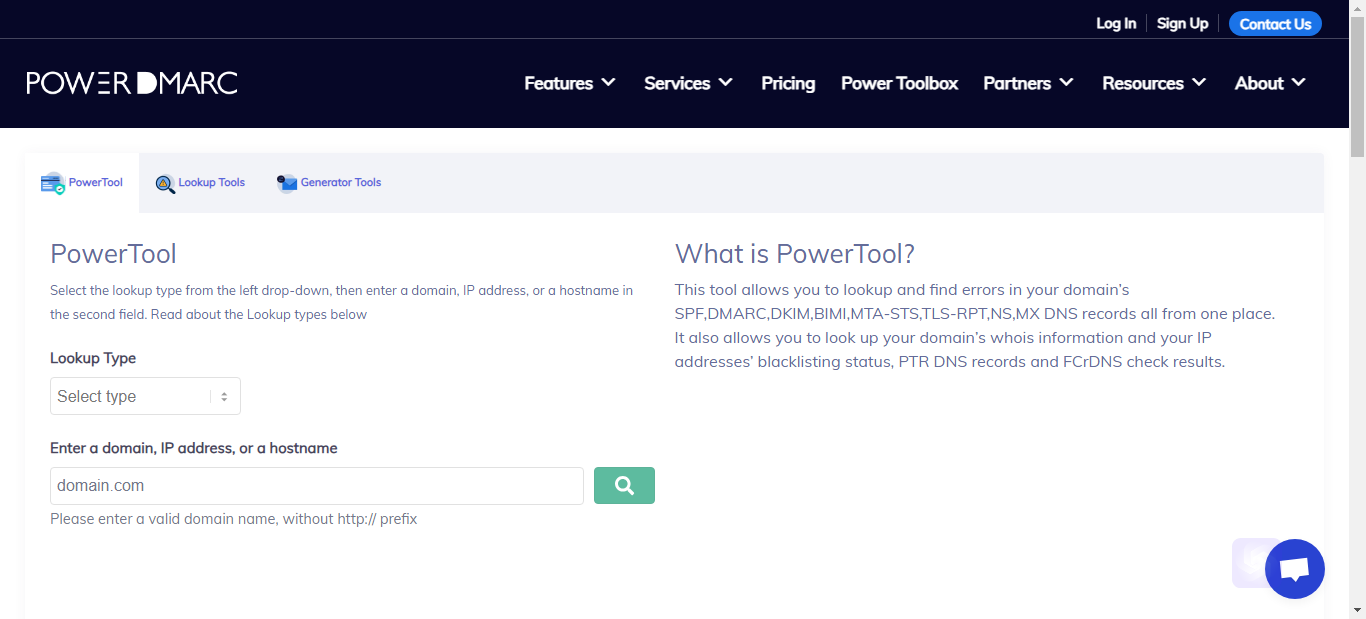Go to the Pricing page
The height and width of the screenshot is (619, 1366).
(788, 83)
